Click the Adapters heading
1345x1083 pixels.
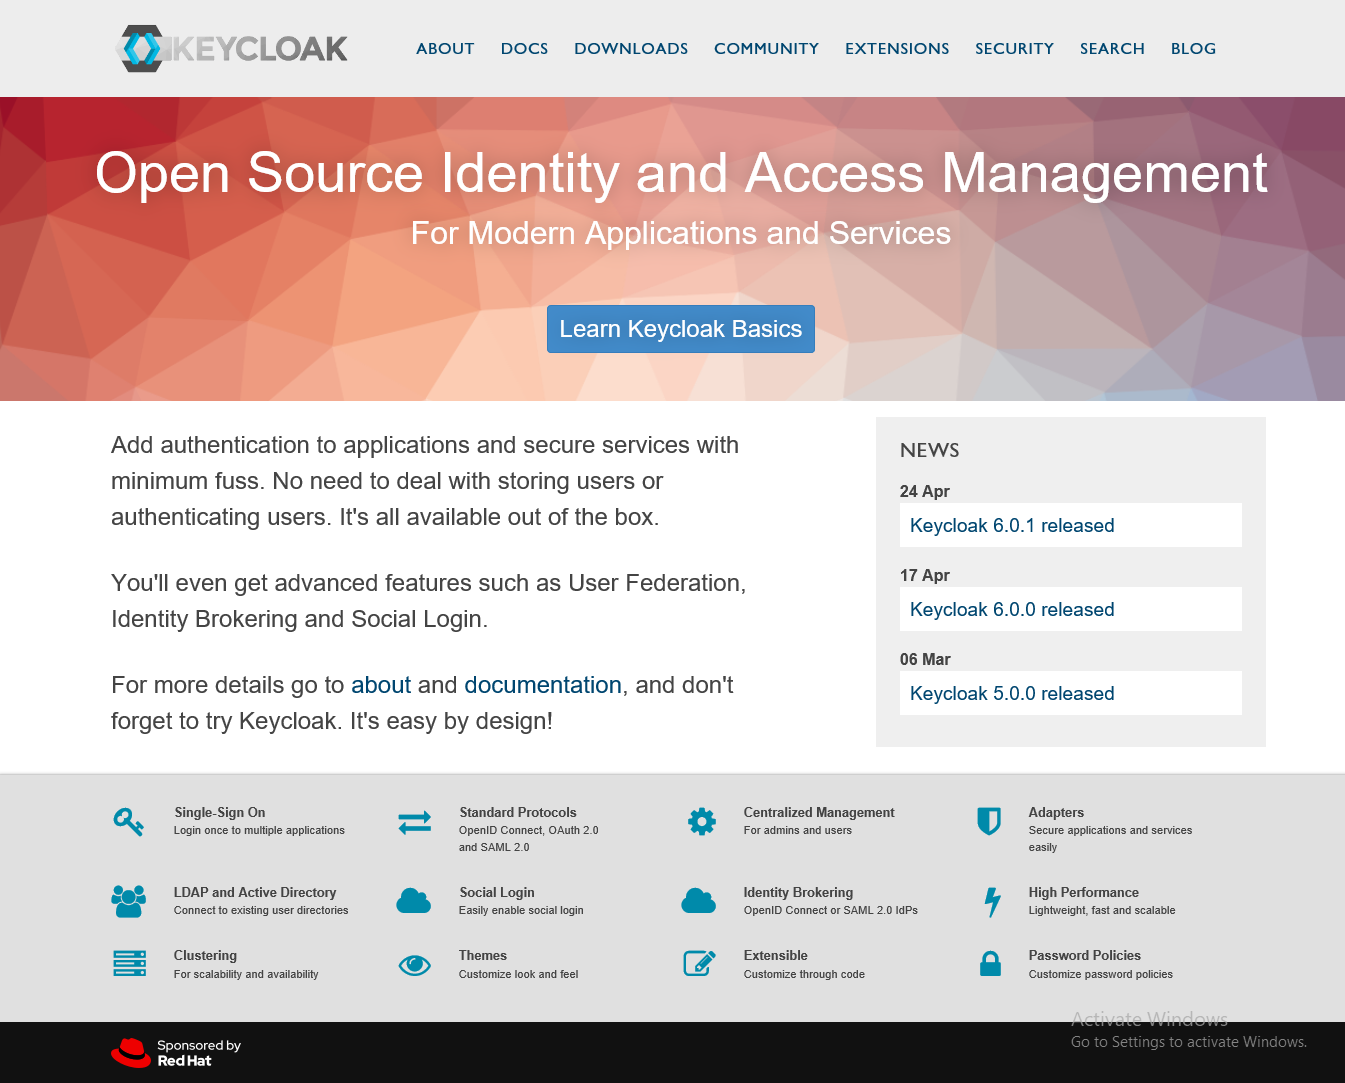1056,812
